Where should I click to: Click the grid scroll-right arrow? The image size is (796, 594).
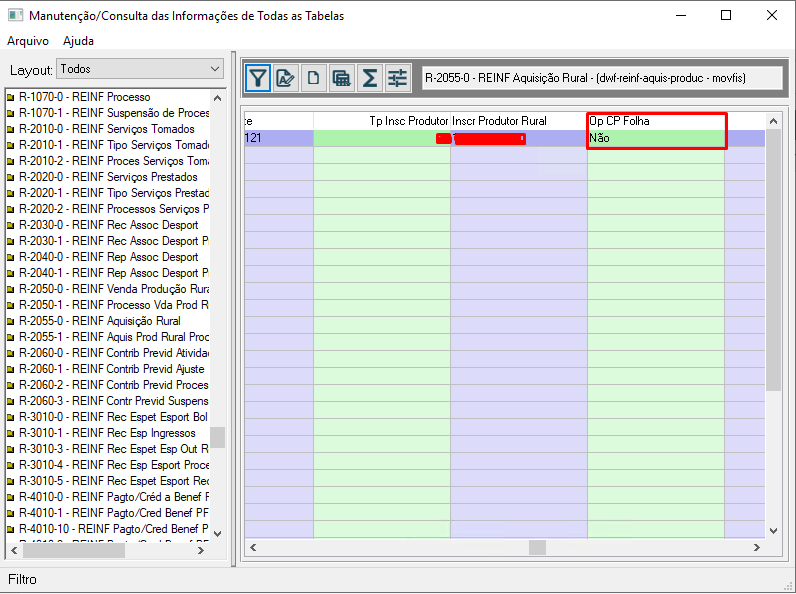coord(756,547)
